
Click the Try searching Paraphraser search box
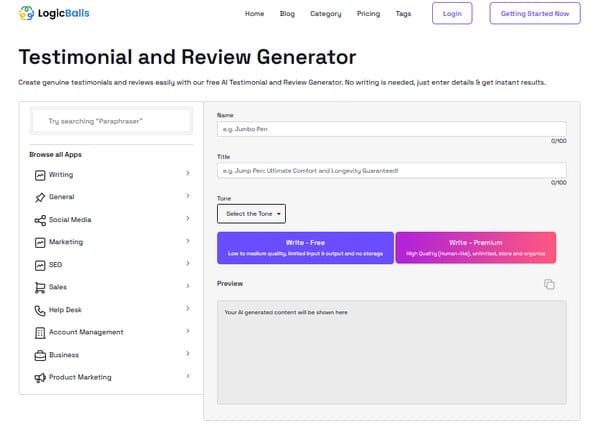point(111,121)
